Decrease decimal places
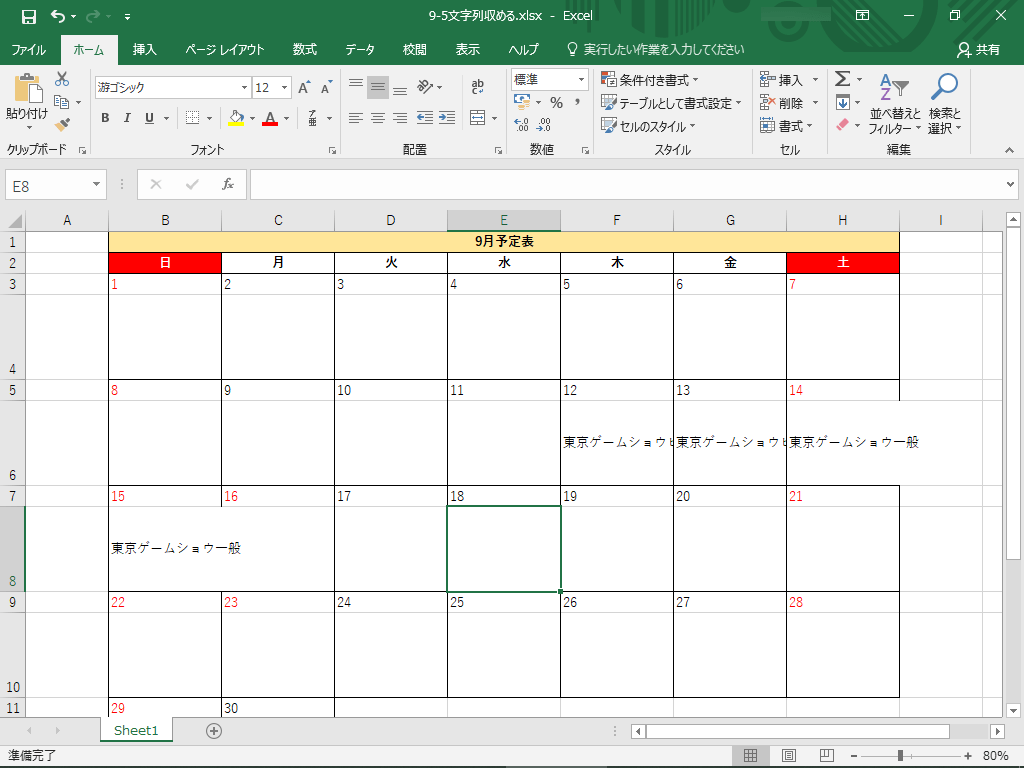1024x768 pixels. [x=543, y=125]
